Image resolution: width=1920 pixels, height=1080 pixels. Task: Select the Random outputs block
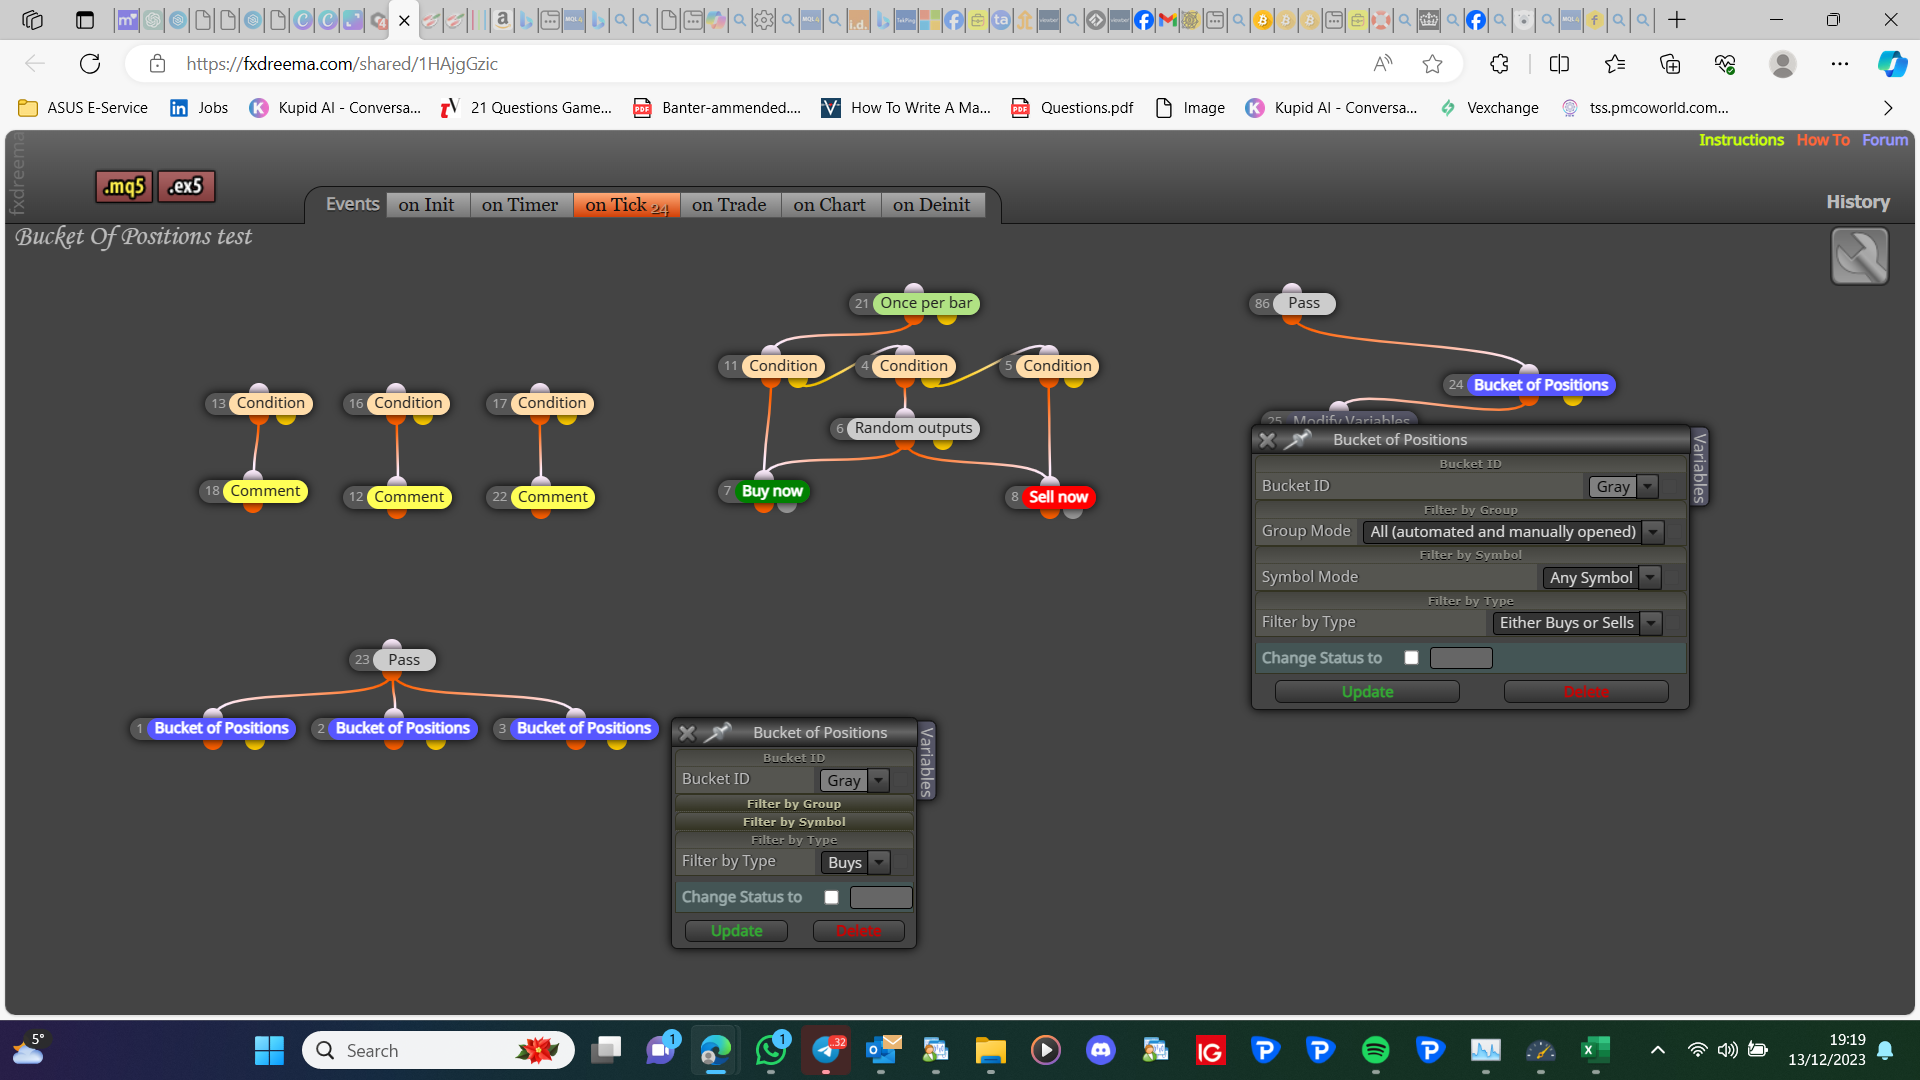click(913, 428)
